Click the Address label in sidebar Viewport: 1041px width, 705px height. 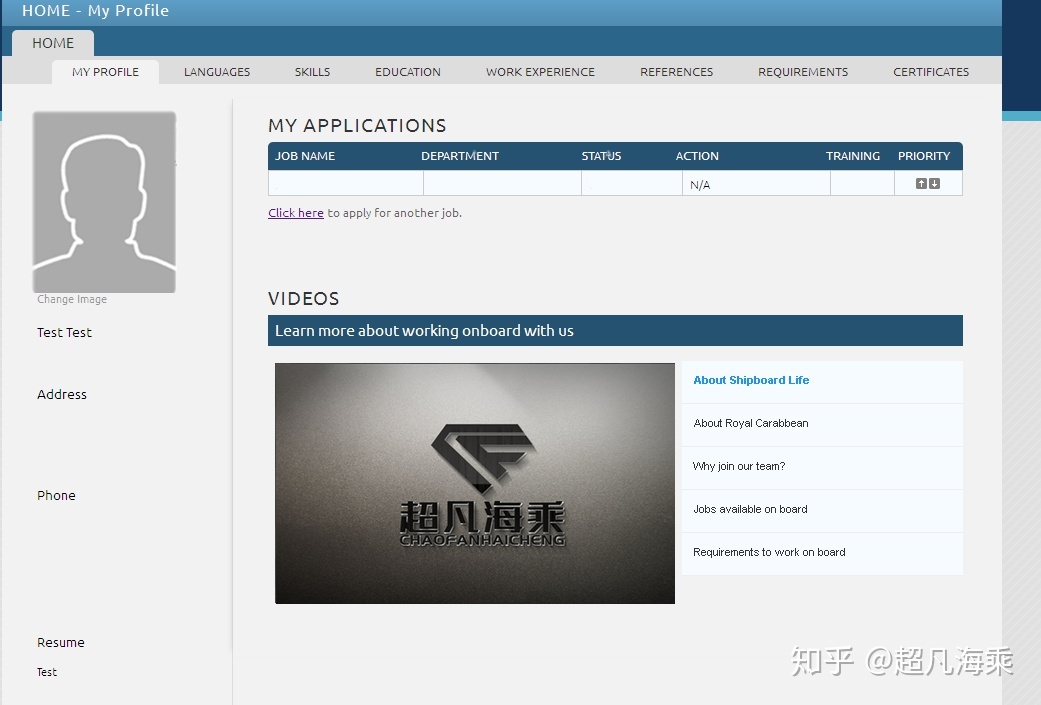tap(62, 394)
